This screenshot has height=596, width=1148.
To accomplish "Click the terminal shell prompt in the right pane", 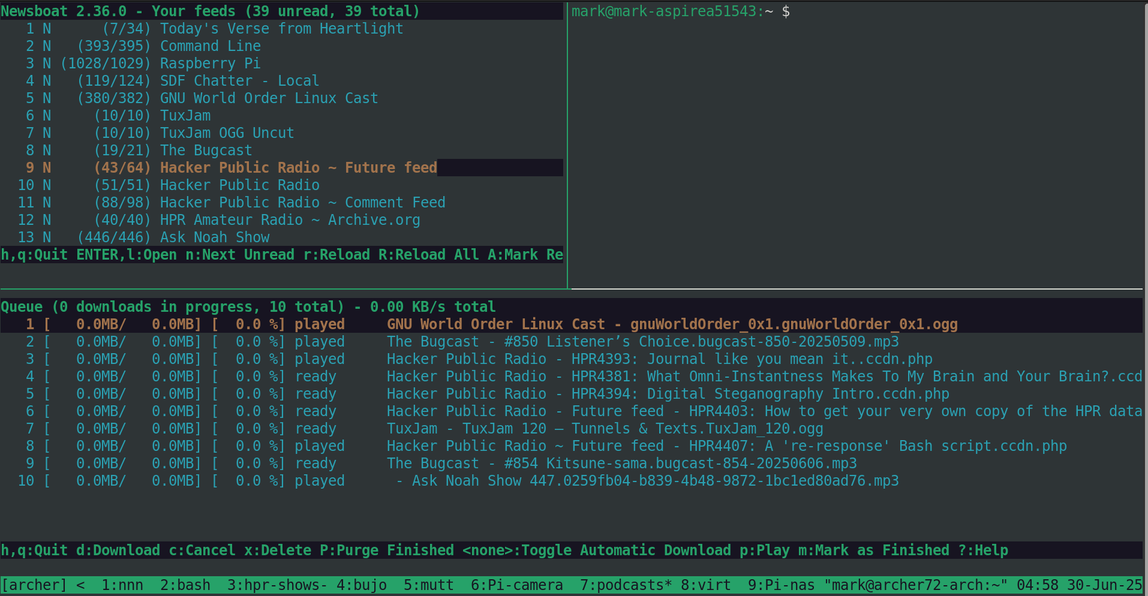I will point(680,11).
